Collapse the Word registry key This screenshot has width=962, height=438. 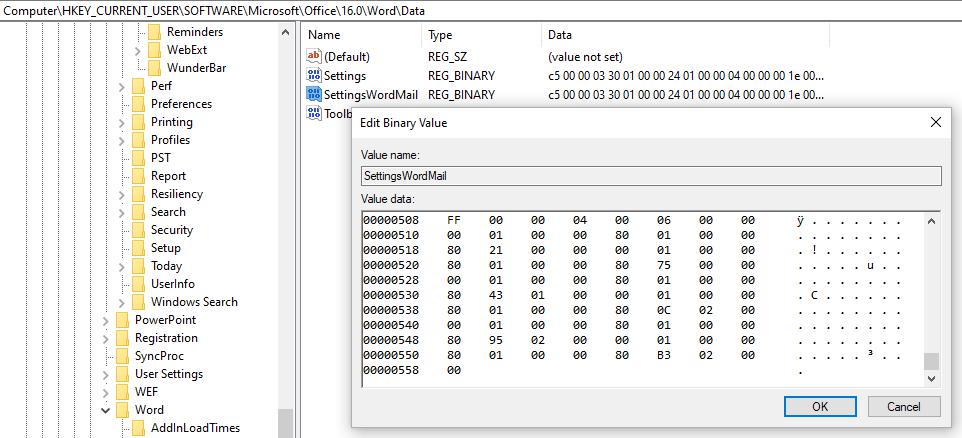pyautogui.click(x=106, y=410)
